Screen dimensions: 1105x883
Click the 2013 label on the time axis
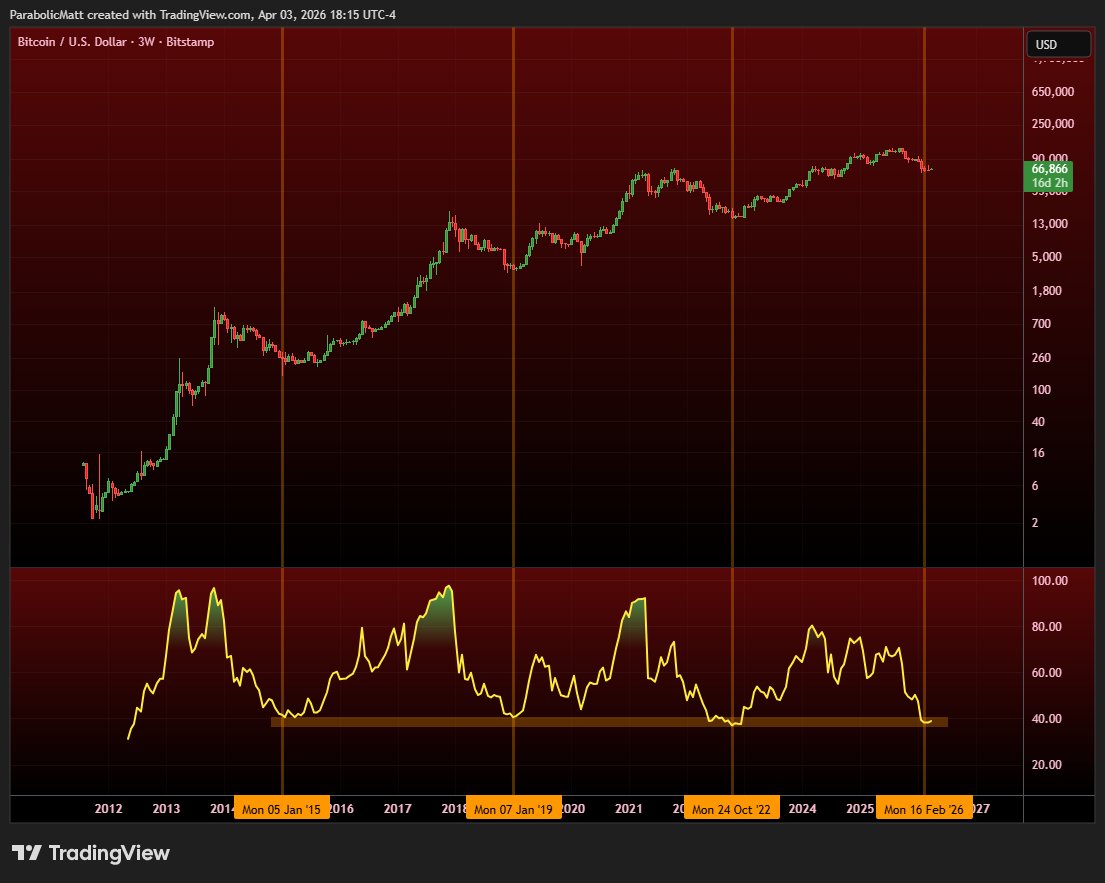point(166,809)
